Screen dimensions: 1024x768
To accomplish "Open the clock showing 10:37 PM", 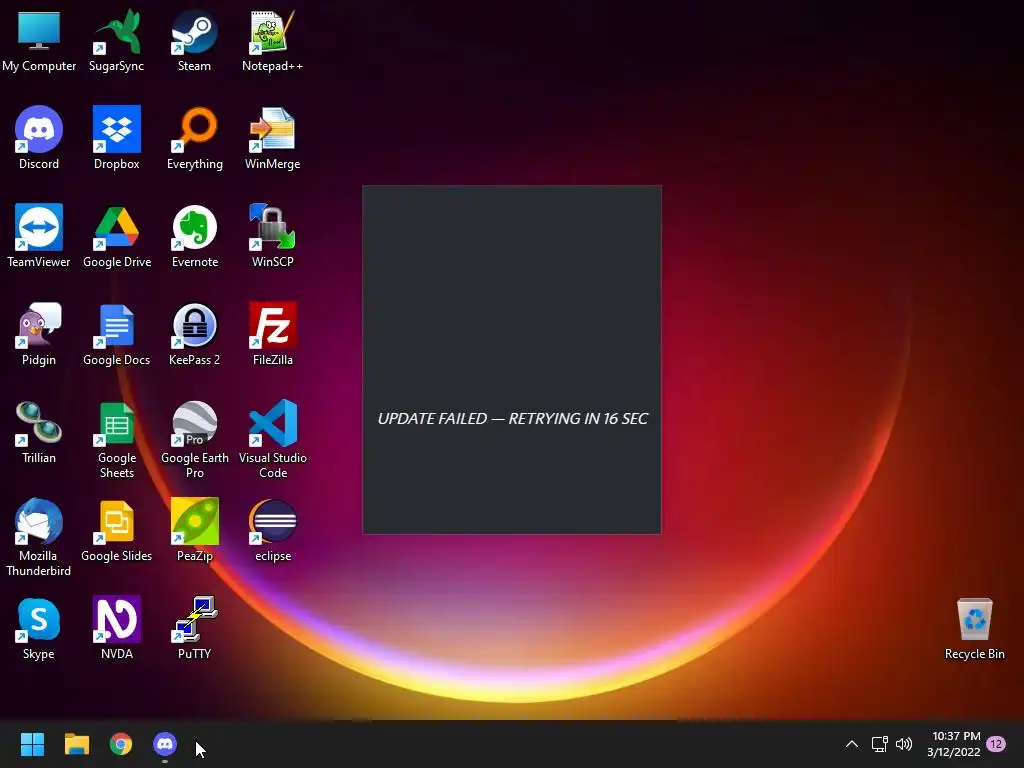I will click(953, 744).
